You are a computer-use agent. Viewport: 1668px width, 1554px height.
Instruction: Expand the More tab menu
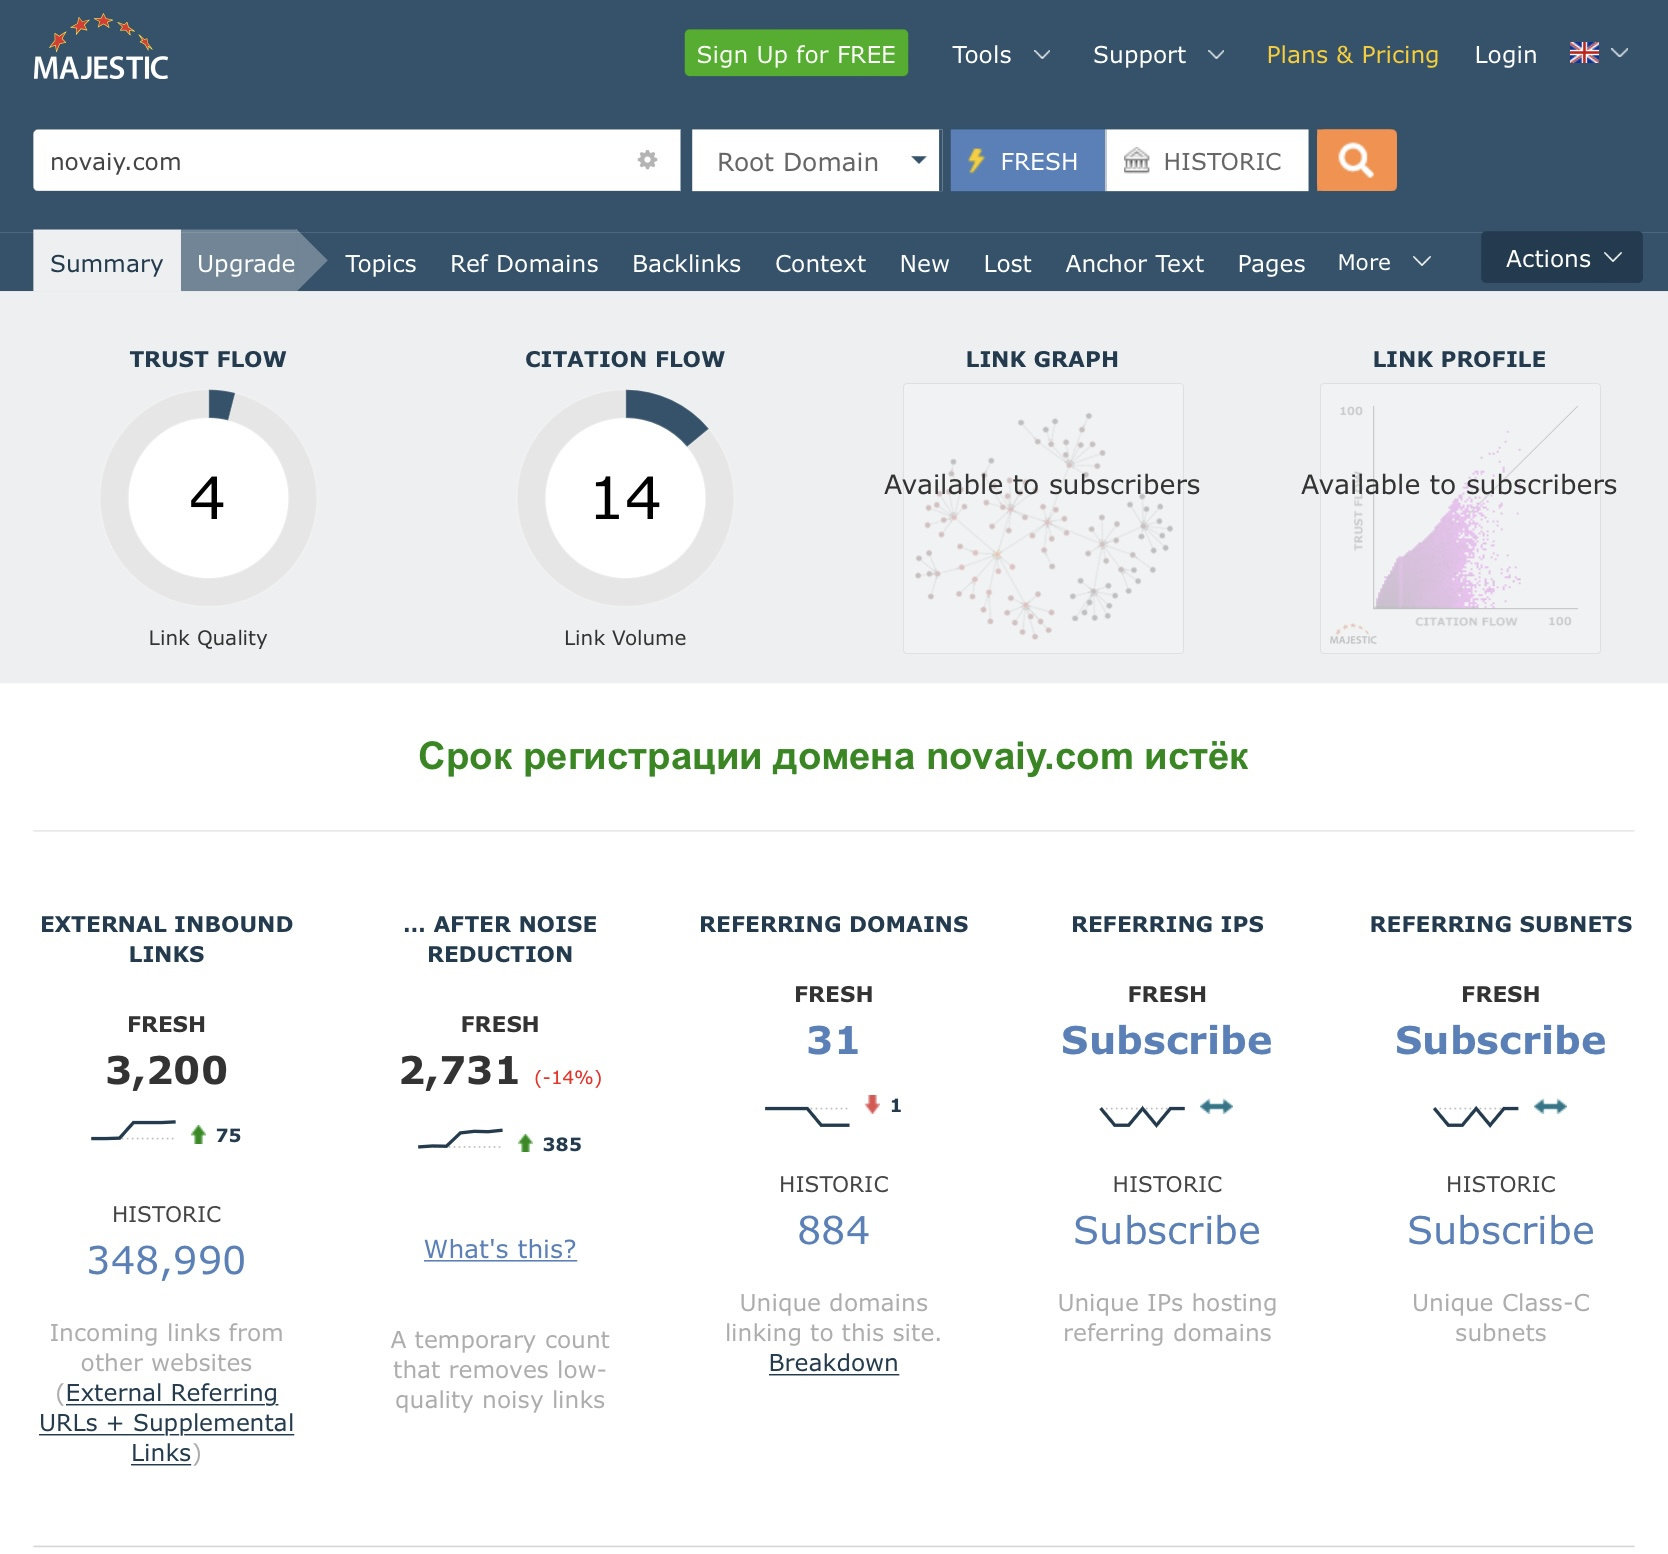(1384, 263)
